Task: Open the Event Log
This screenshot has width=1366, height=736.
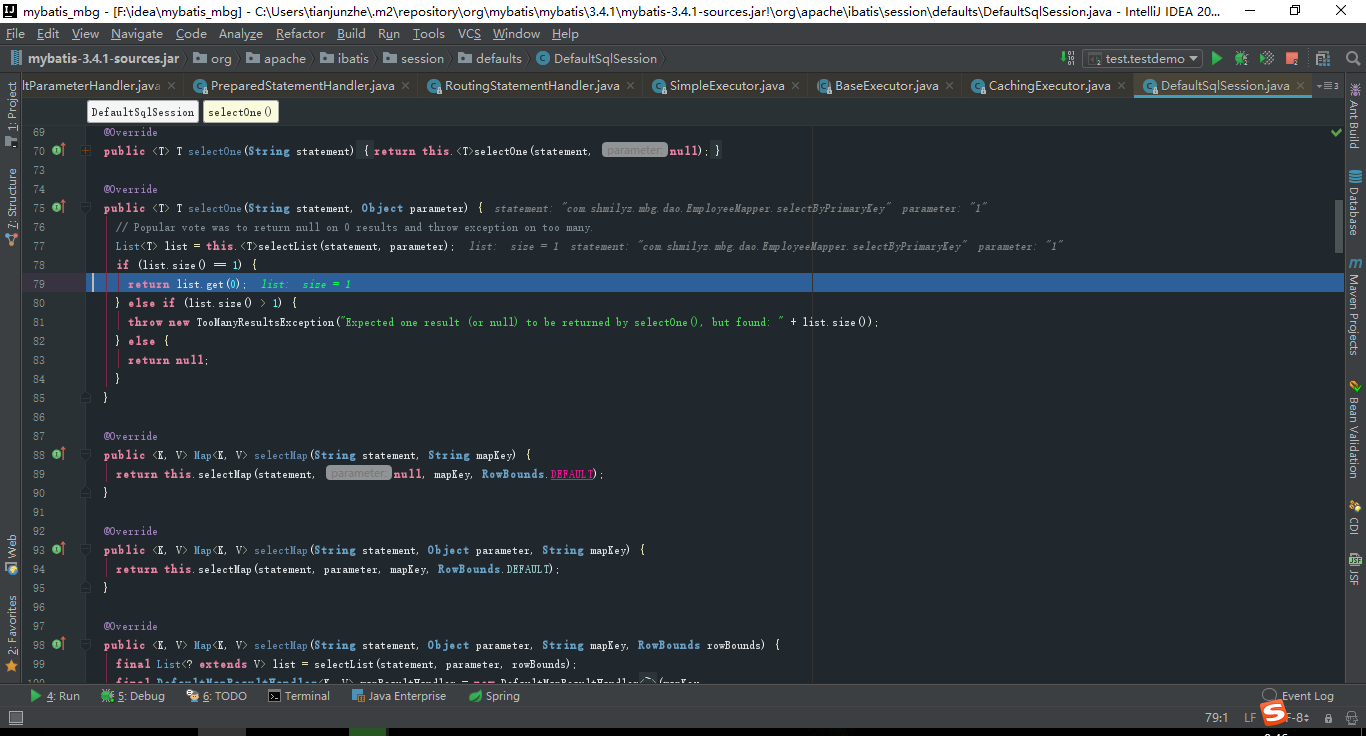Action: pyautogui.click(x=1307, y=695)
